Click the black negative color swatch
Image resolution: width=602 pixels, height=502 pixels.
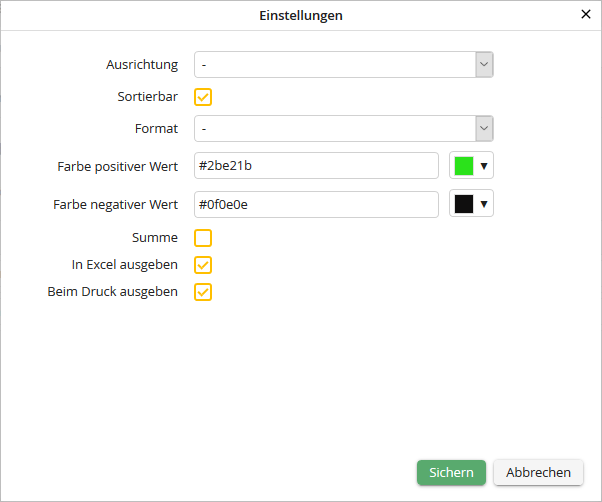click(464, 204)
